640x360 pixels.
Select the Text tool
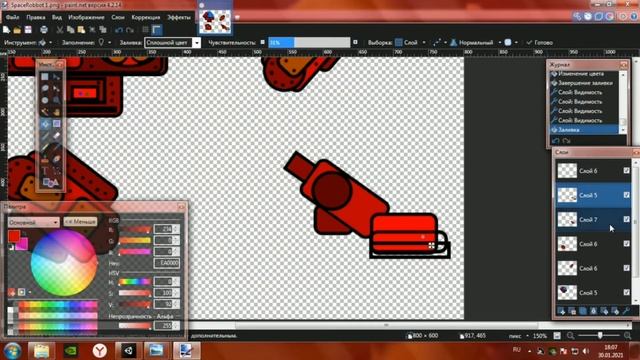point(45,171)
